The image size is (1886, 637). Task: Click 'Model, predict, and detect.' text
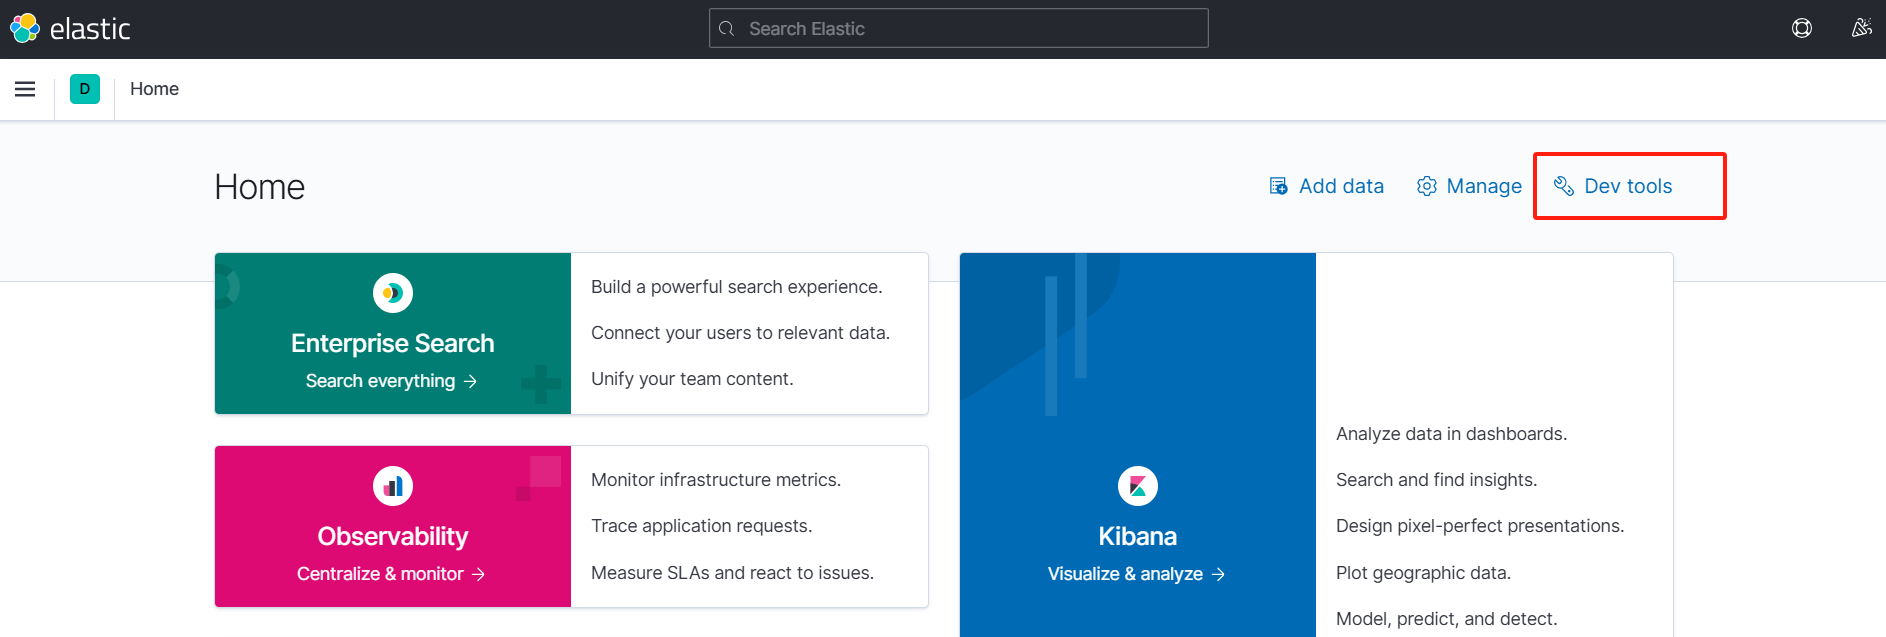point(1447,619)
